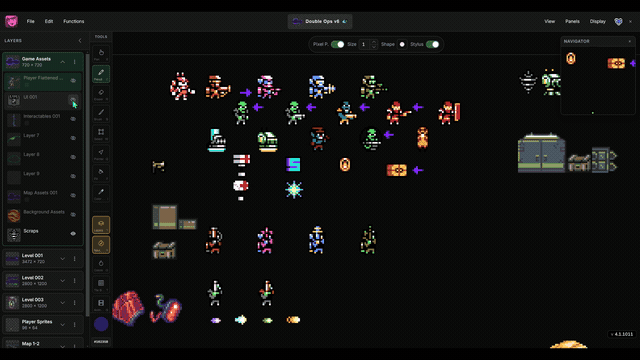Viewport: 640px width, 360px height.
Task: Increase brush Size with up stepper
Action: 374,42
